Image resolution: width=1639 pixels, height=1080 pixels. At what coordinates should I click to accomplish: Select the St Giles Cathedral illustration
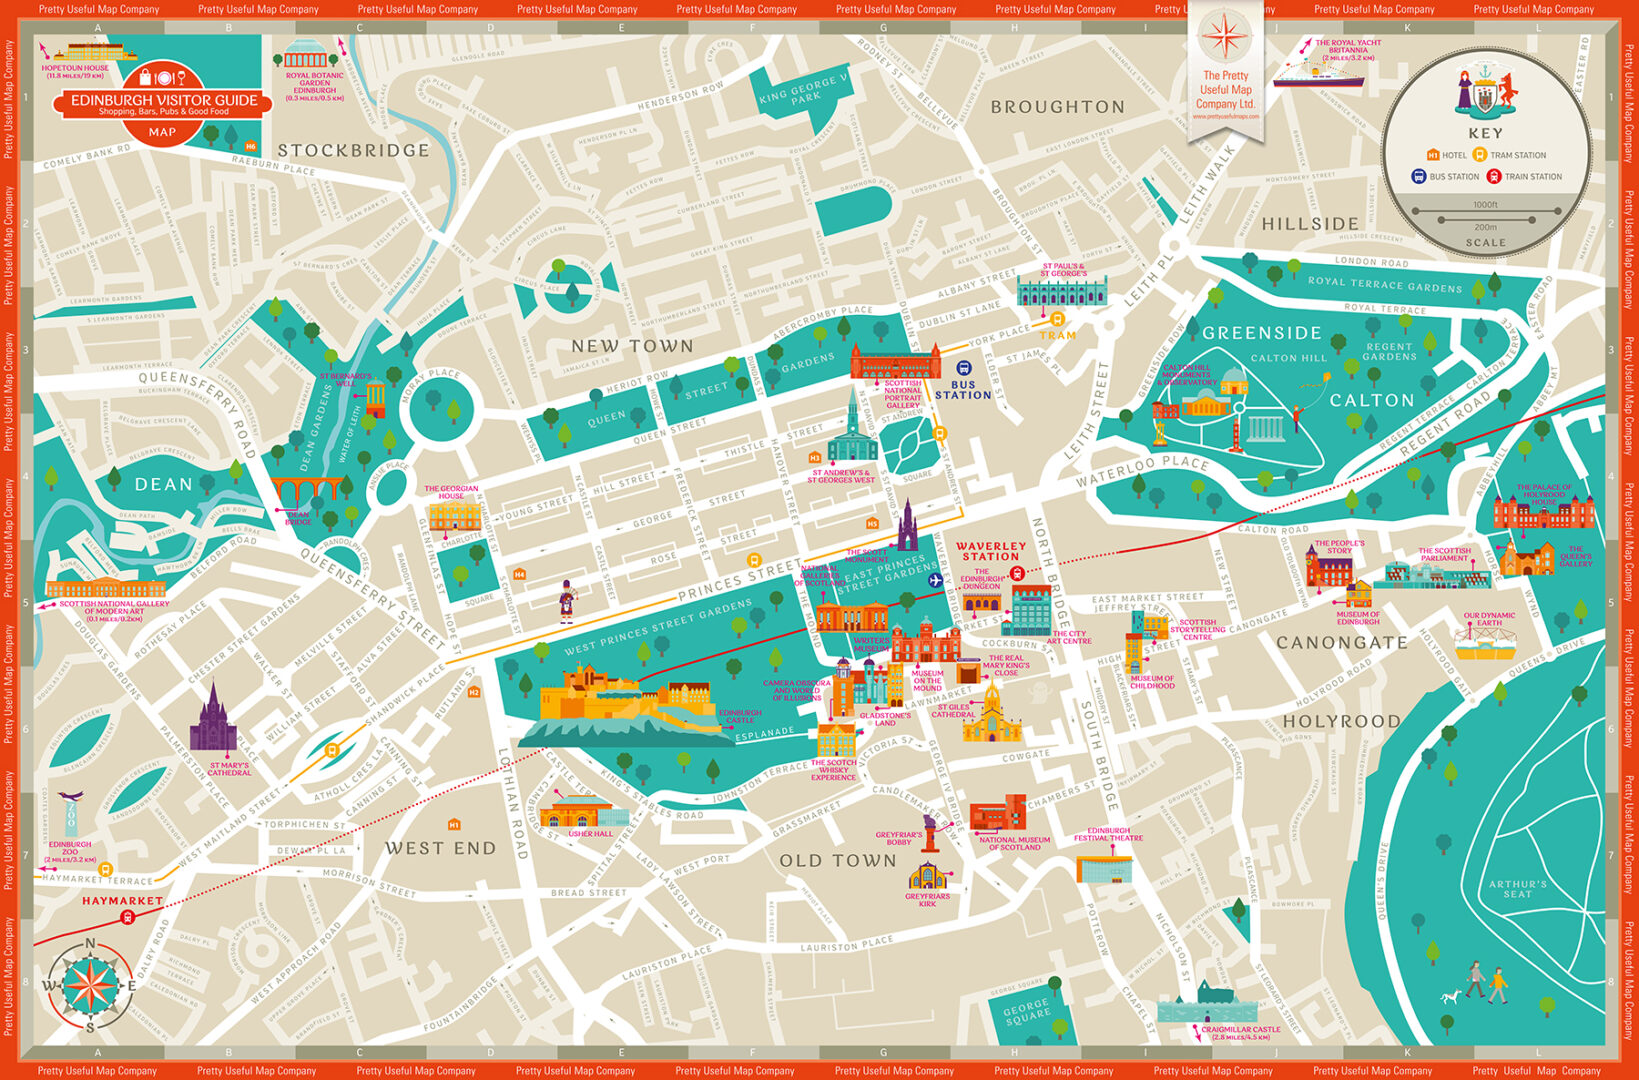(990, 714)
